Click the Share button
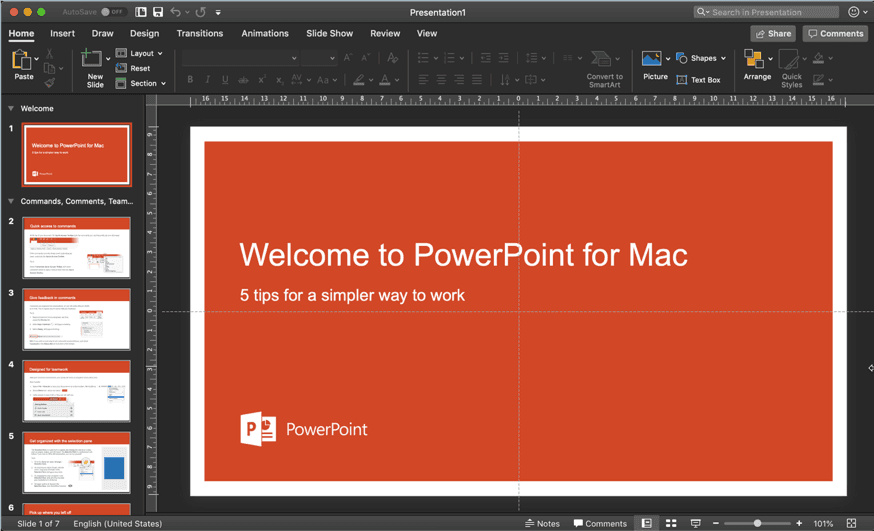Screen dimensions: 874x531 pos(773,33)
